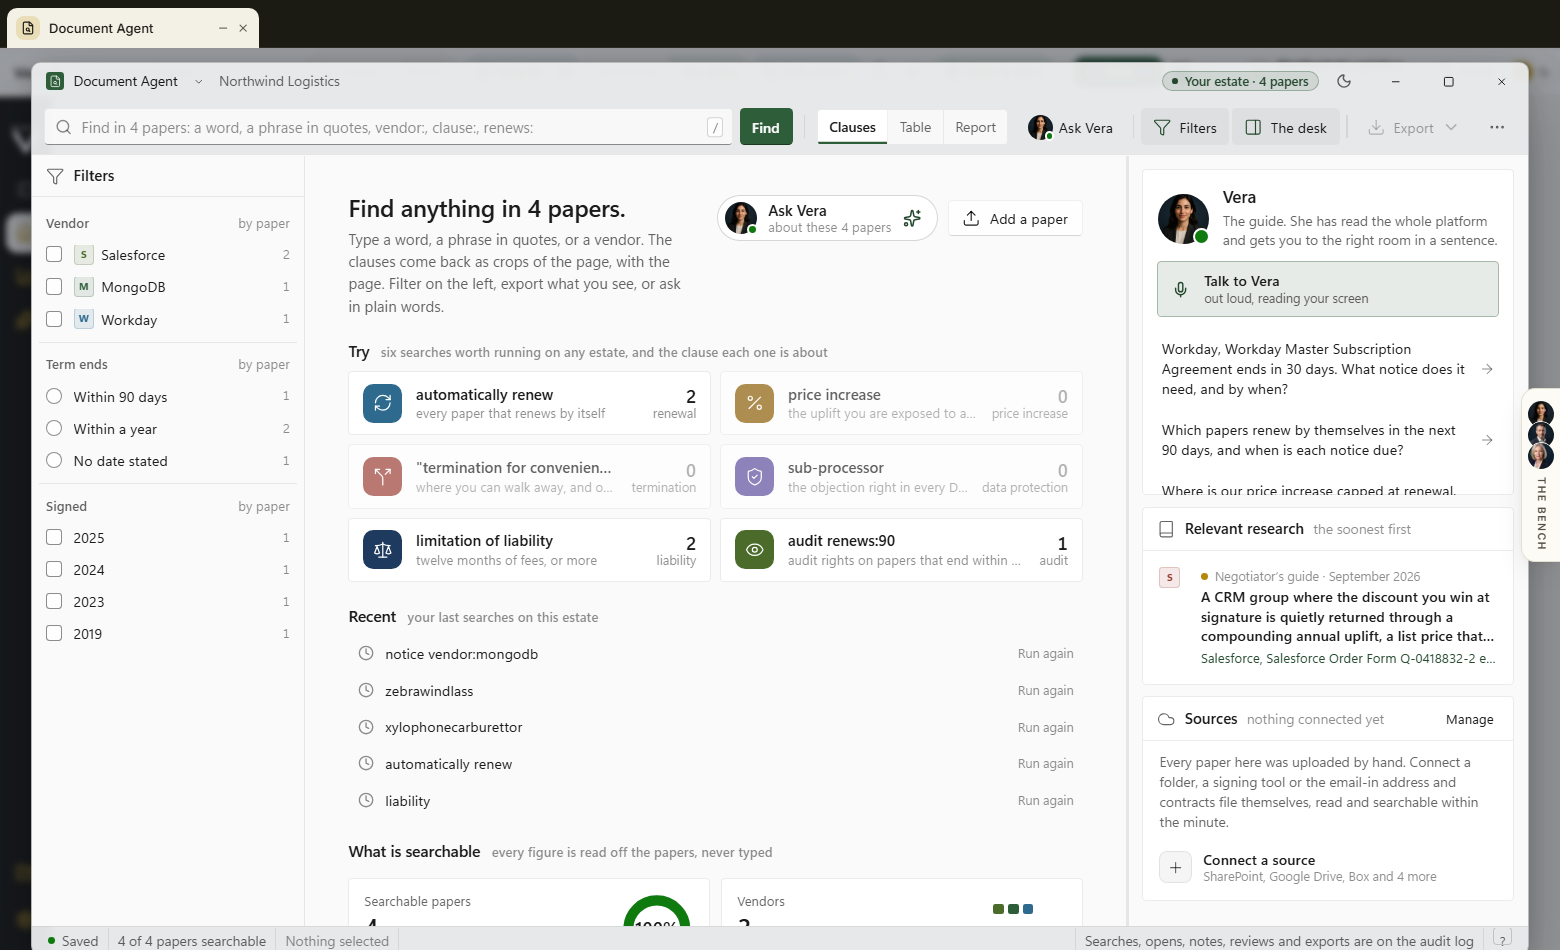Click Your estate 4 papers pill

click(1240, 81)
